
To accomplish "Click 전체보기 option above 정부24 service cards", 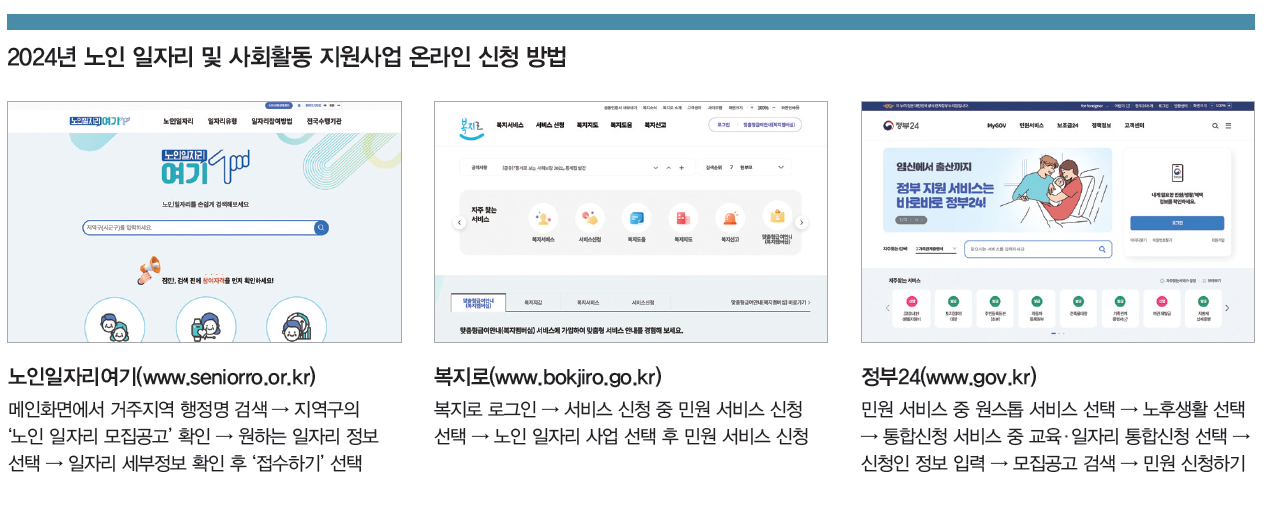I will tap(1212, 281).
